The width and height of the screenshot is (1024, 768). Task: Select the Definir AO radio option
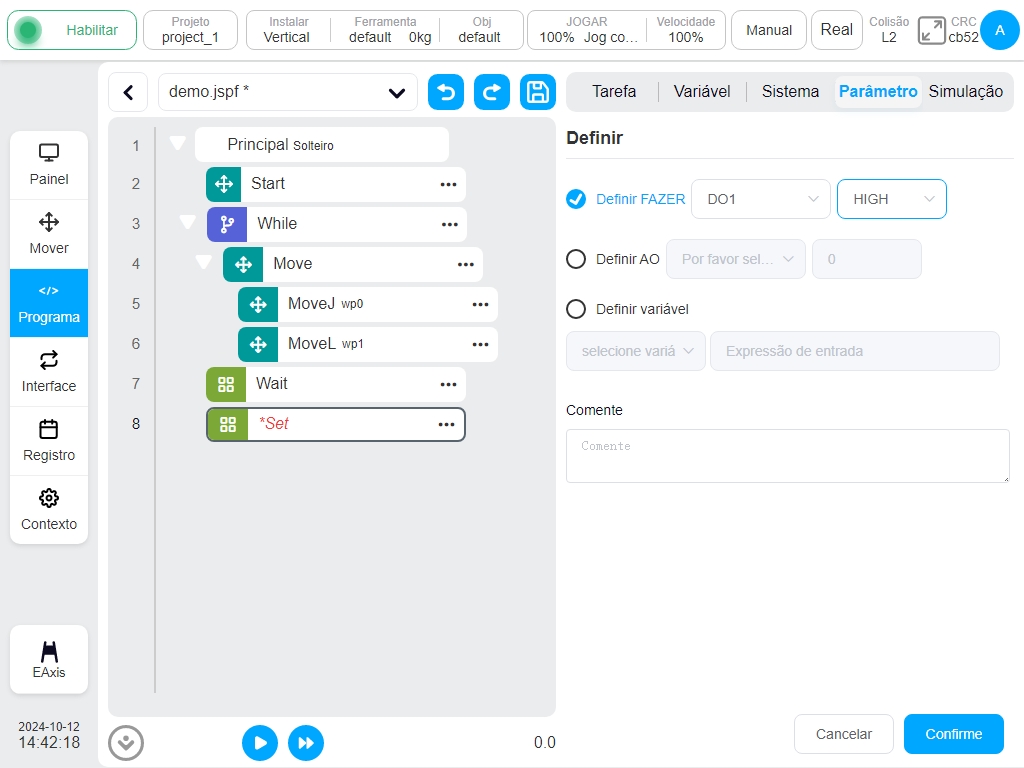(576, 259)
